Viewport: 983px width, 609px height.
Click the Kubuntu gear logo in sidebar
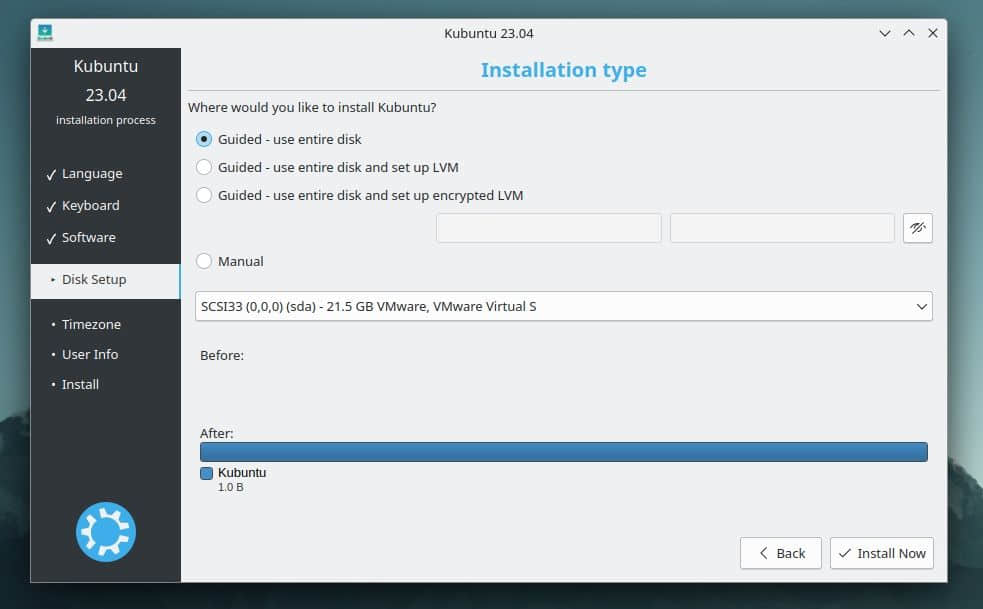[x=105, y=532]
